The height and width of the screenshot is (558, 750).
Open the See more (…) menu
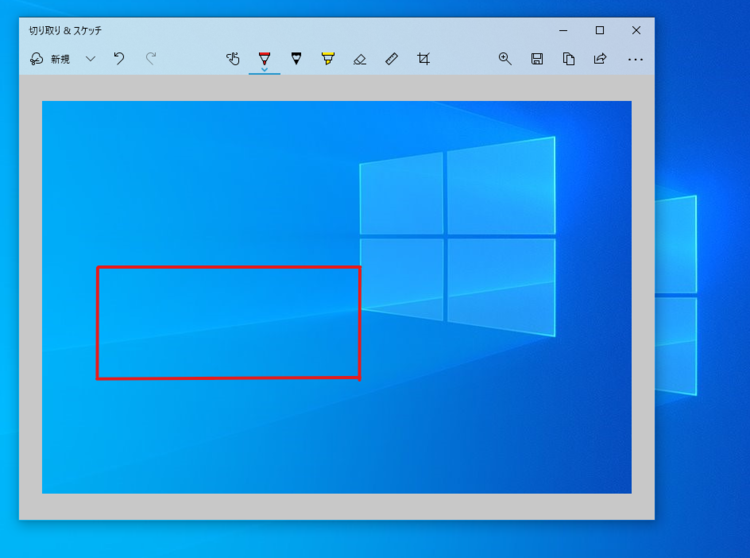click(x=635, y=59)
